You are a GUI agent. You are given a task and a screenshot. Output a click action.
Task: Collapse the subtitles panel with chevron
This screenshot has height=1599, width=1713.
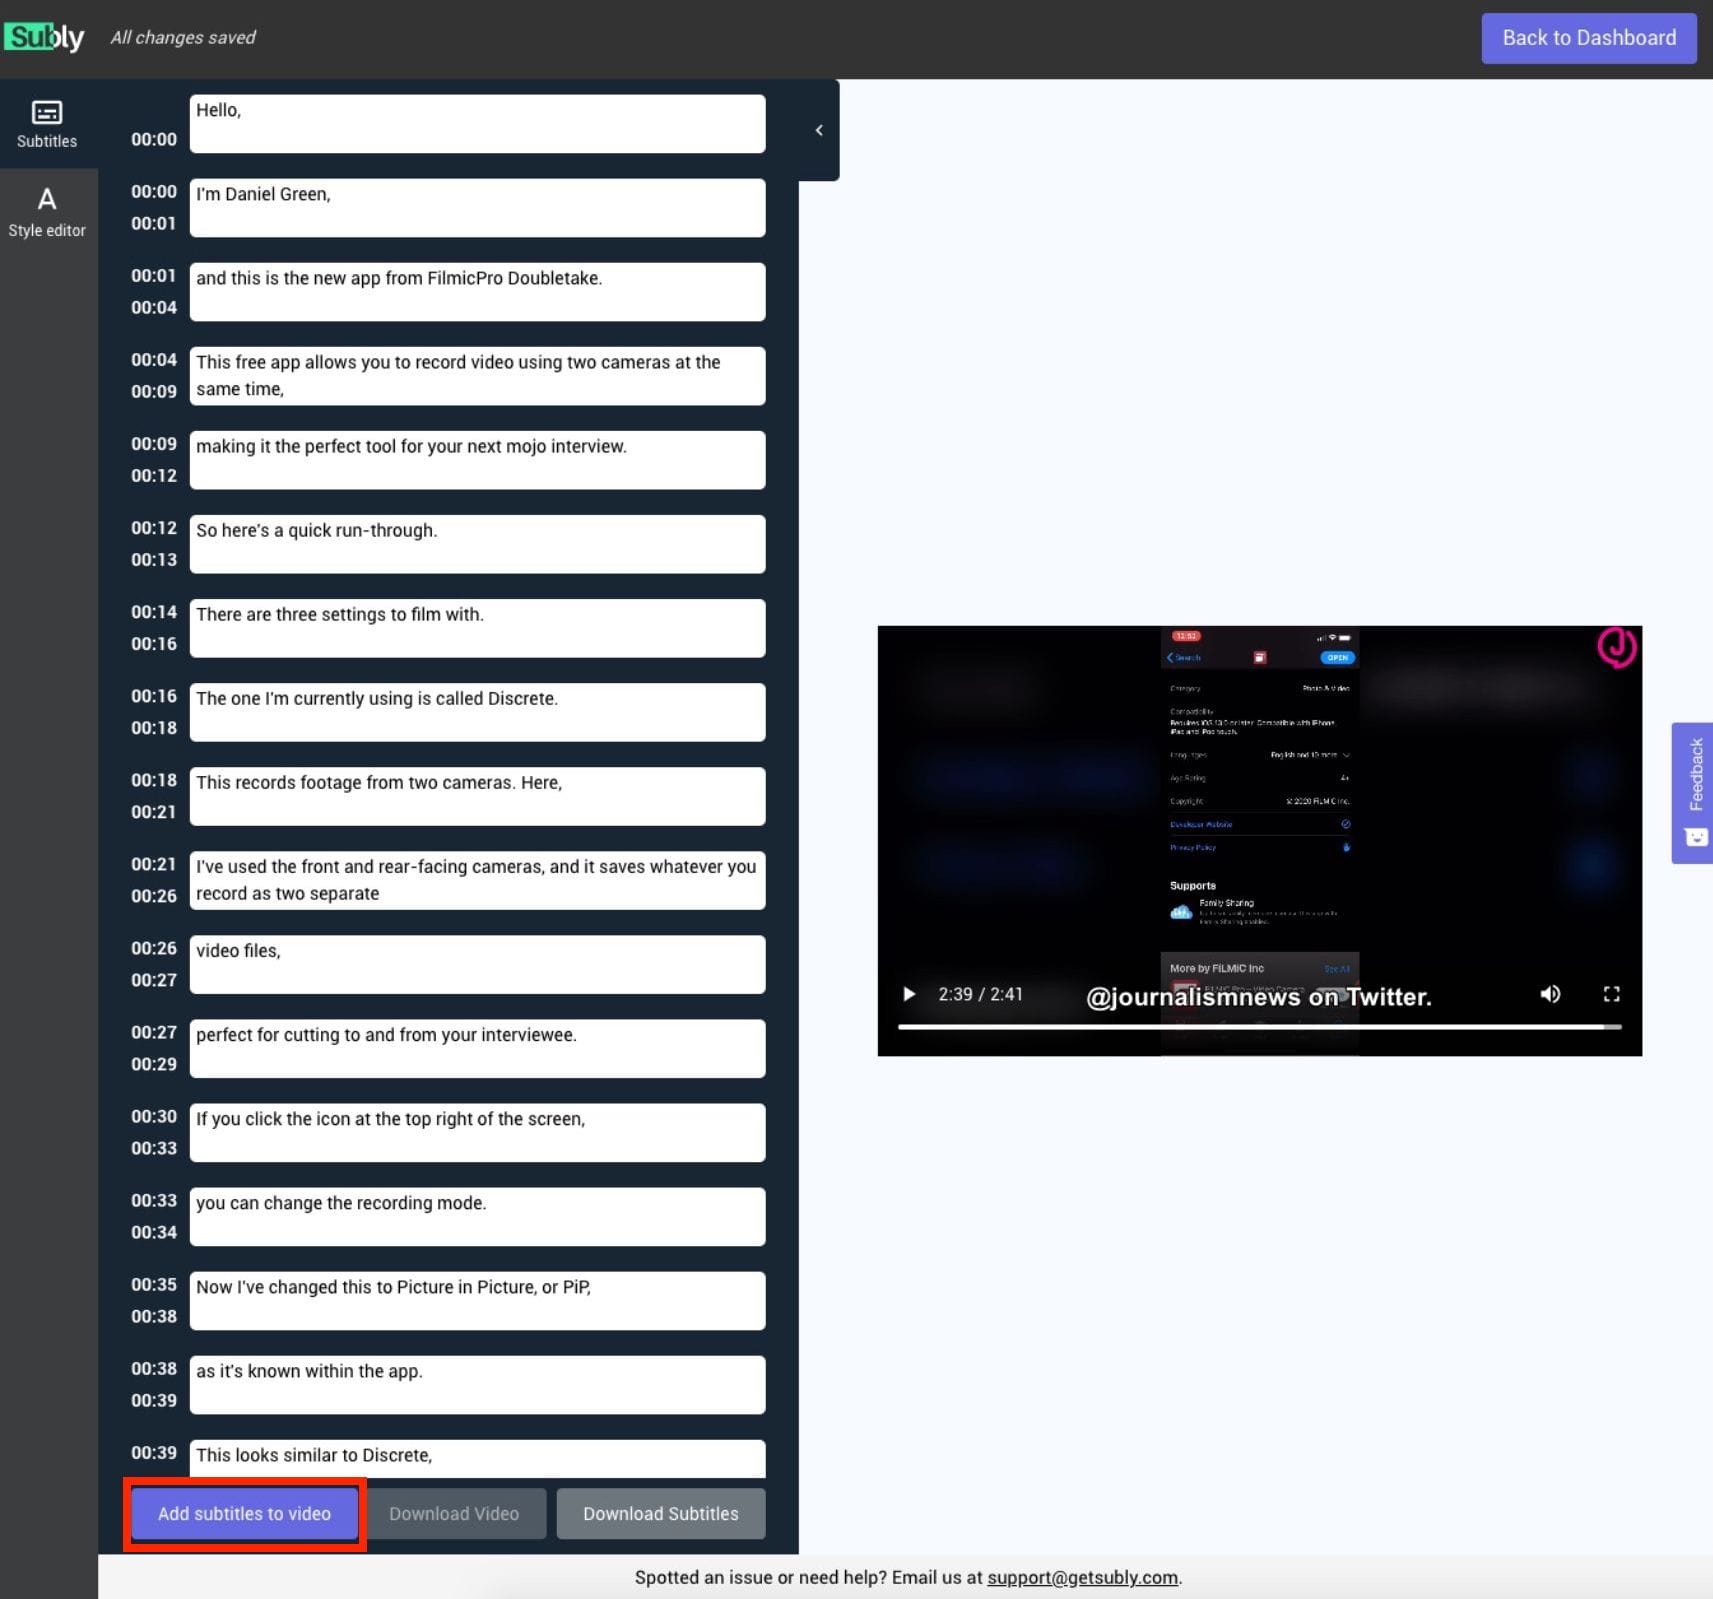pyautogui.click(x=819, y=130)
